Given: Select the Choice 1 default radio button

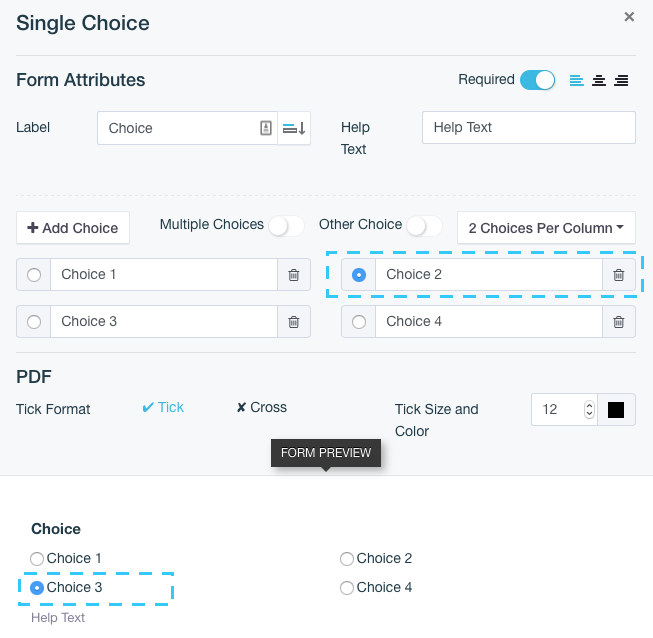Looking at the screenshot, I should point(34,275).
